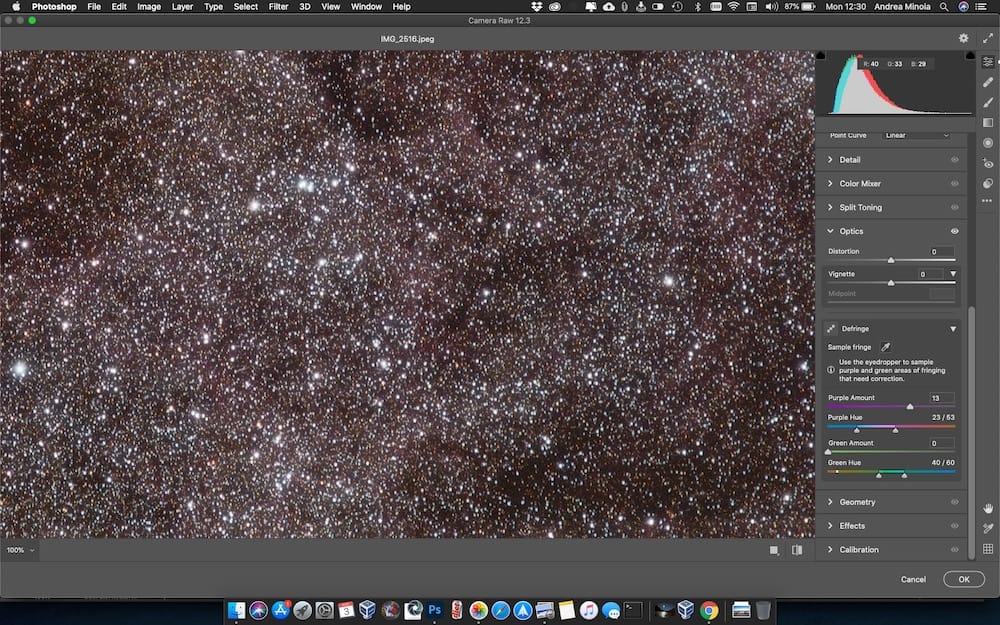Open the 100% zoom level selector
Viewport: 1000px width, 625px height.
(x=18, y=549)
